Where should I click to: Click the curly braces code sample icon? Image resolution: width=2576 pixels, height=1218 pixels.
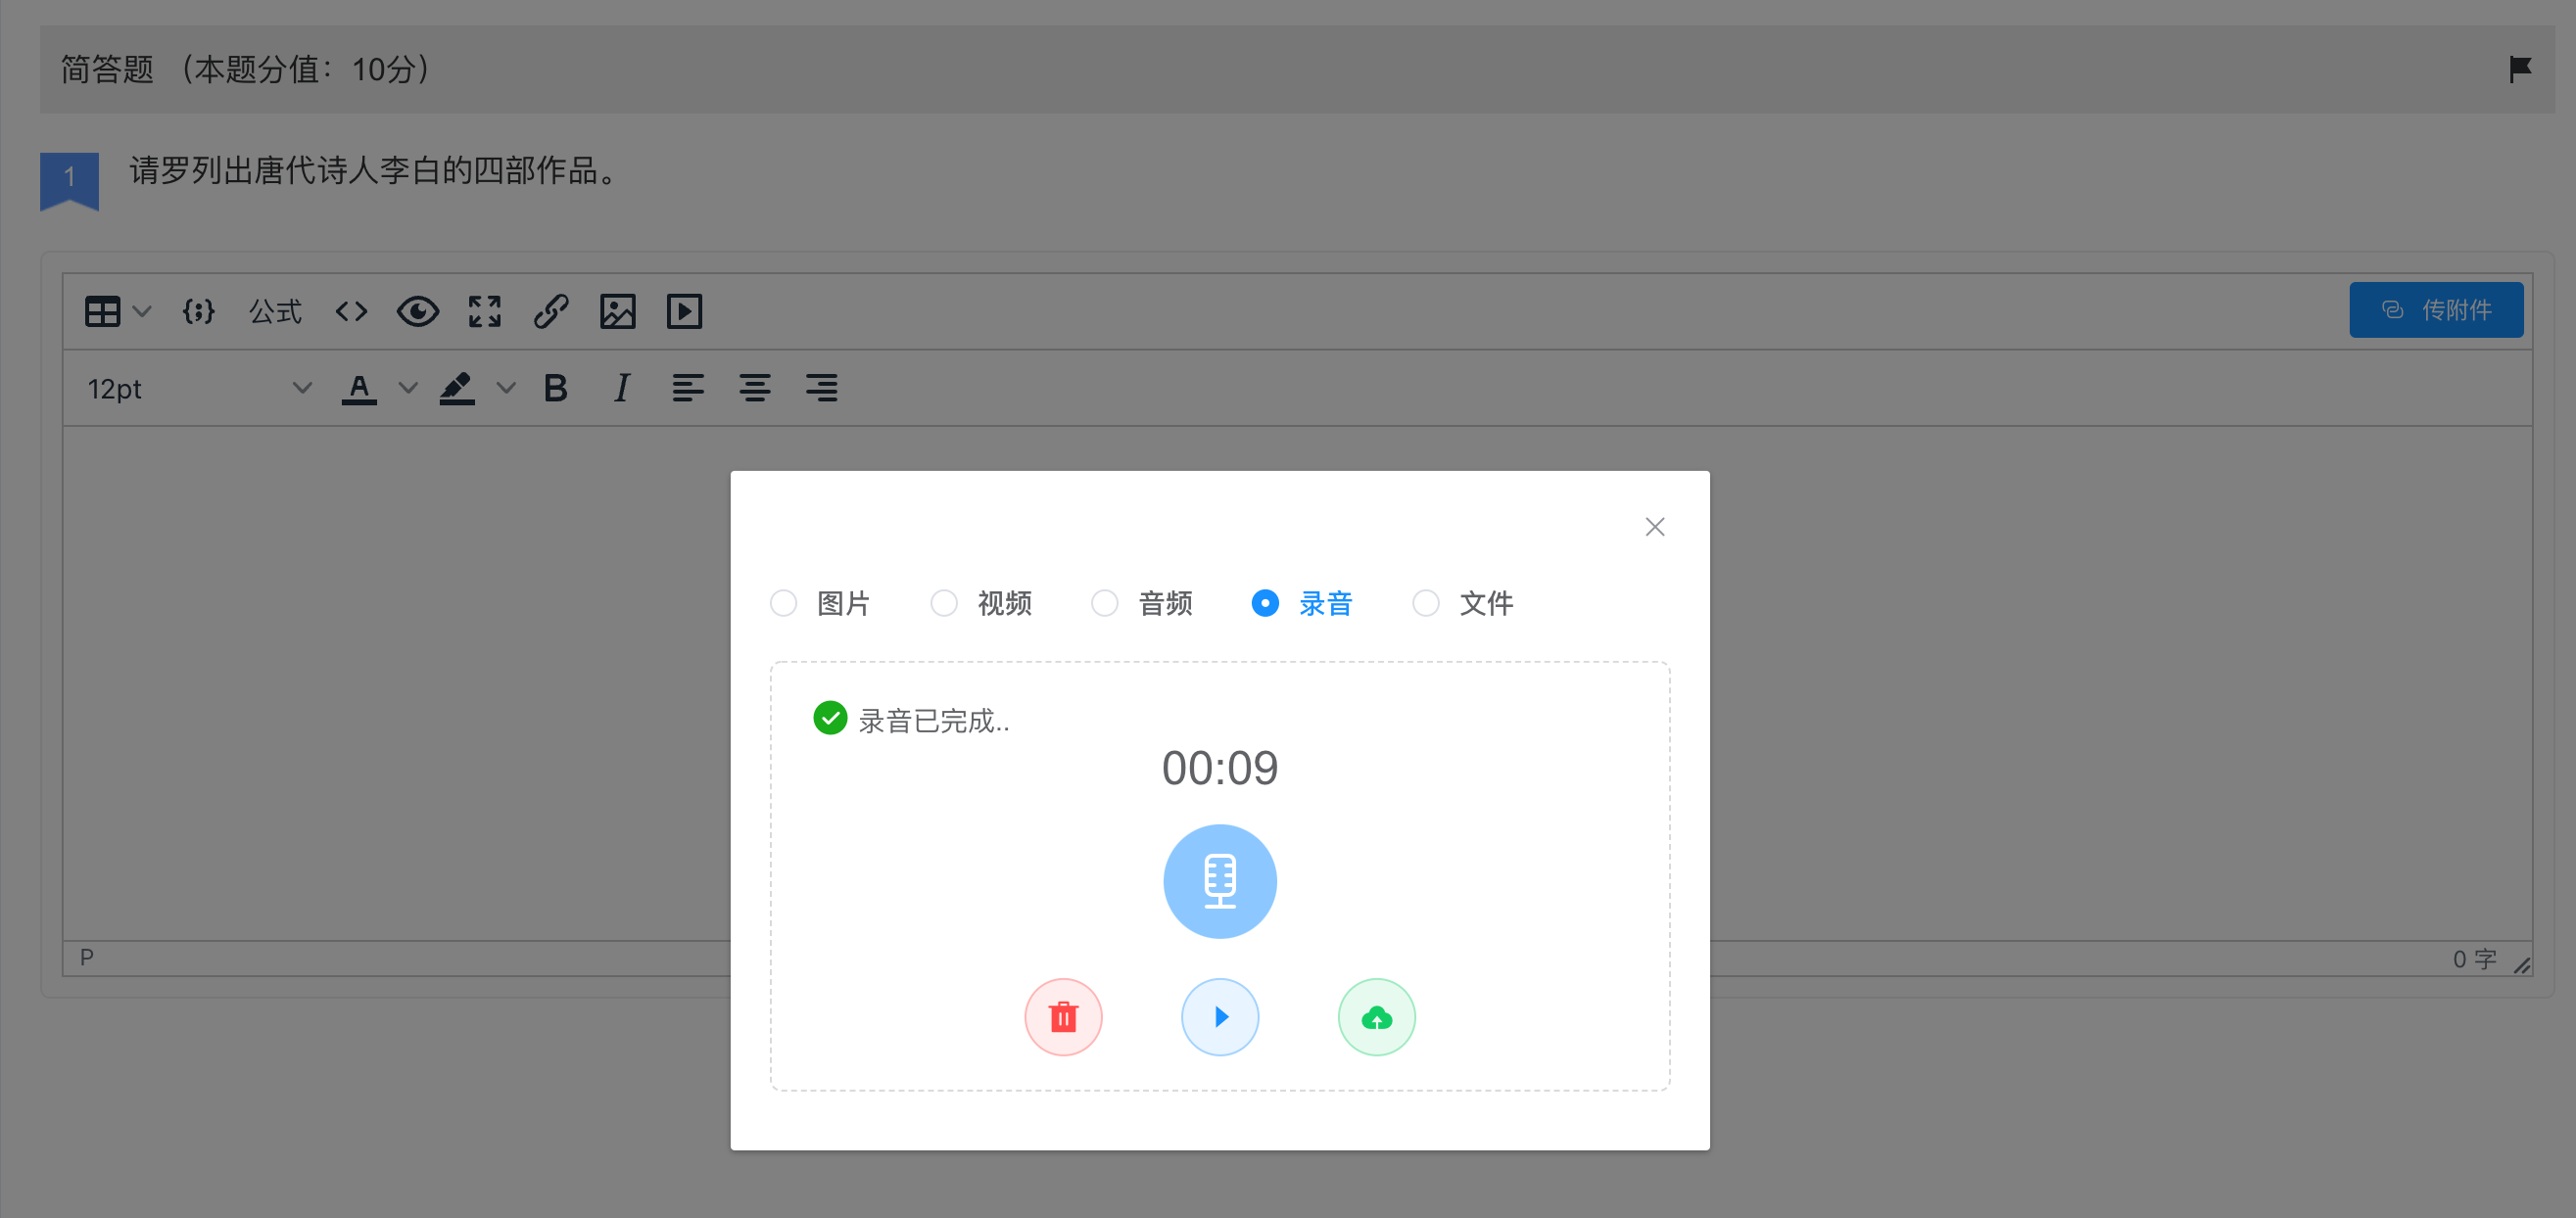click(198, 312)
